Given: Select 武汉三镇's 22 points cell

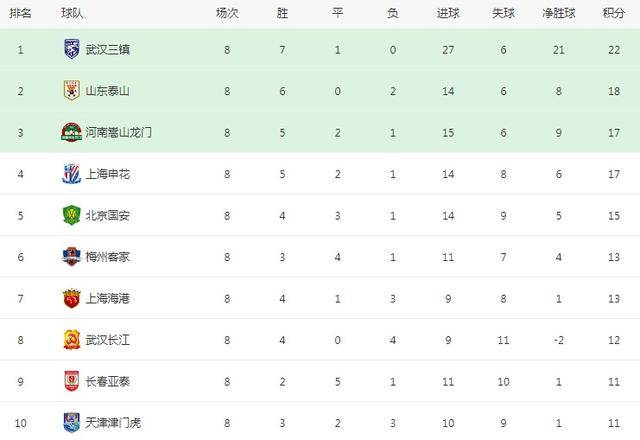Looking at the screenshot, I should [614, 50].
